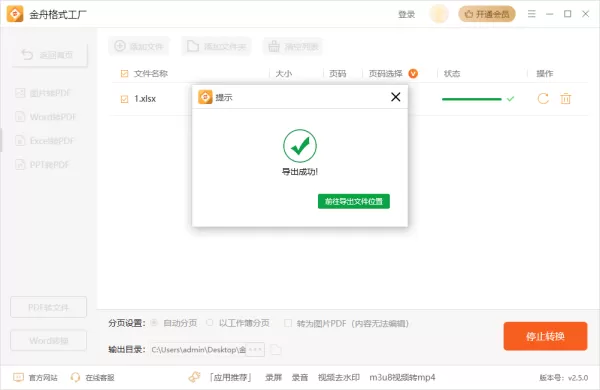Image resolution: width=600 pixels, height=390 pixels.
Task: Open 在线客服 support link
Action: click(100, 378)
